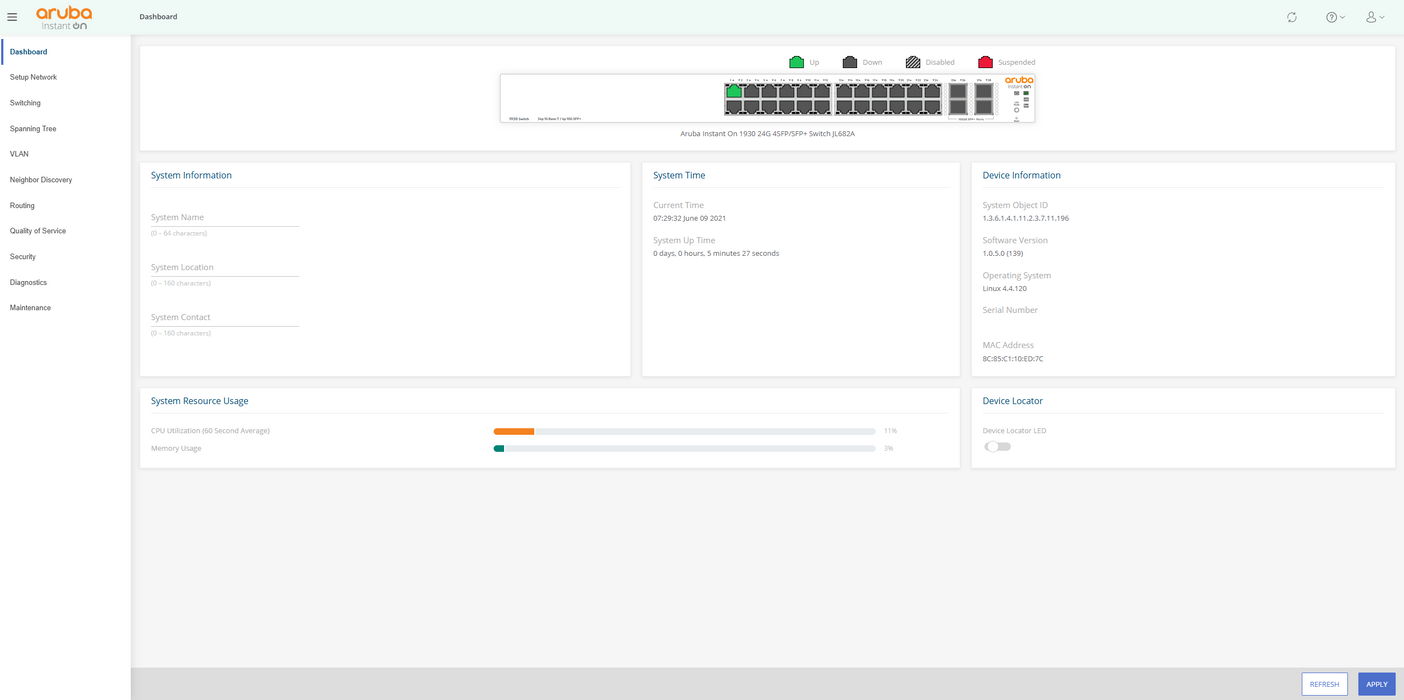
Task: Click the Serial Number label
Action: point(1010,310)
